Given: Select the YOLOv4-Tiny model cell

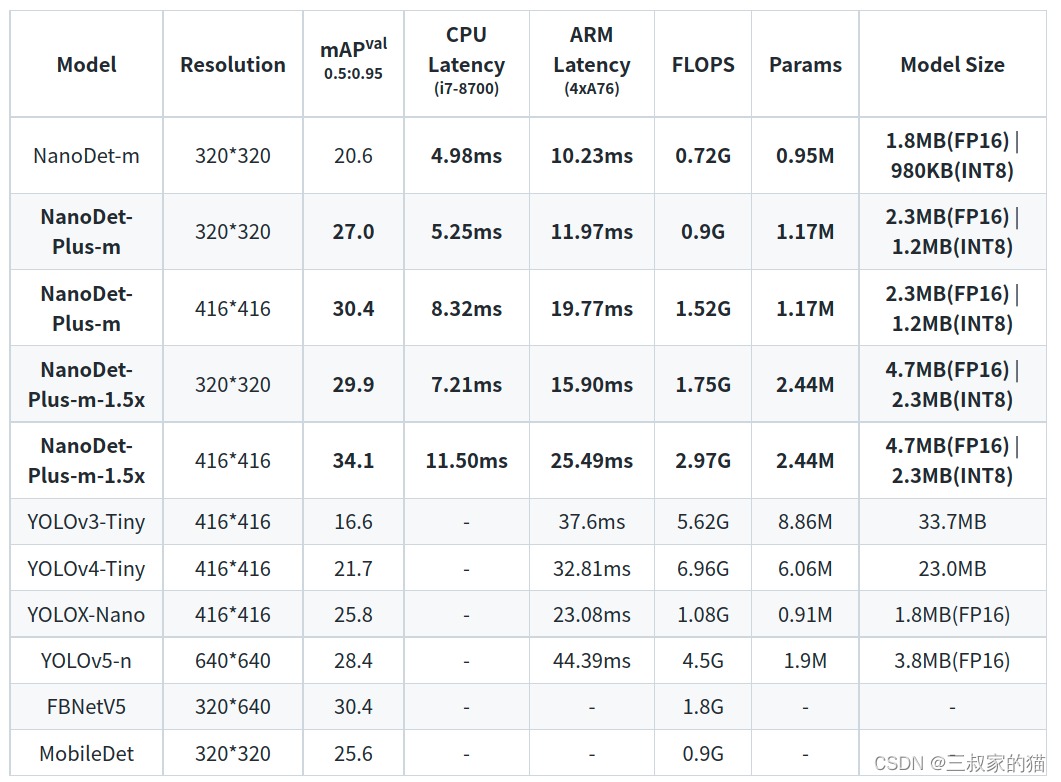Looking at the screenshot, I should 87,569.
